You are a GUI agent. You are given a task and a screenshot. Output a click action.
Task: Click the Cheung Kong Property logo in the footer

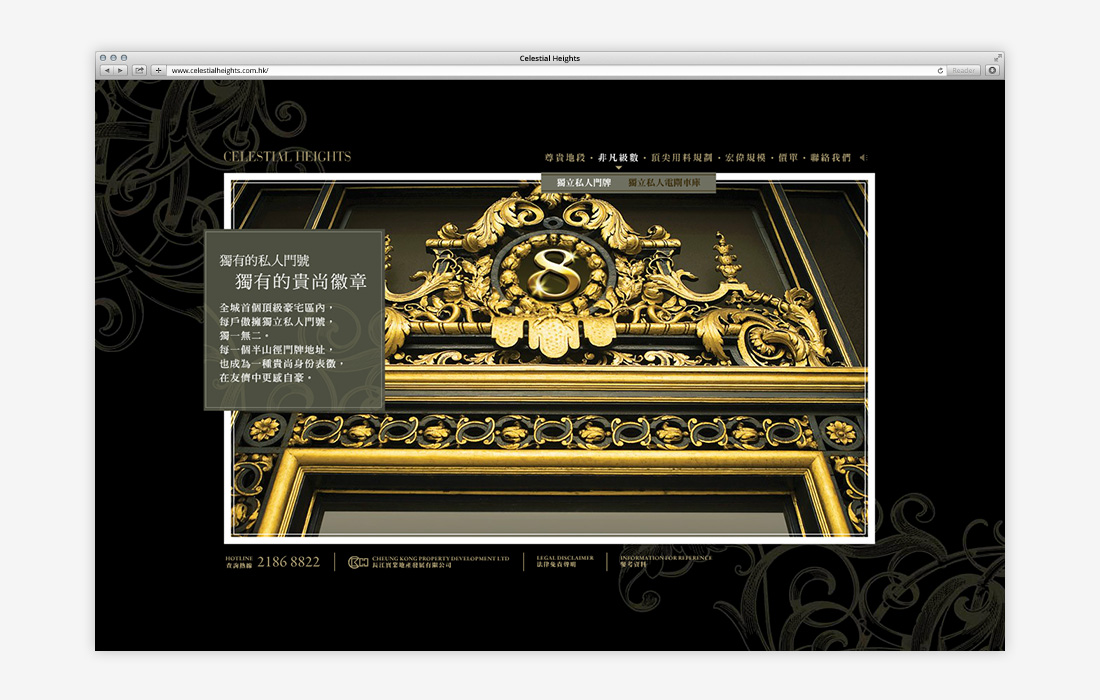[x=358, y=562]
